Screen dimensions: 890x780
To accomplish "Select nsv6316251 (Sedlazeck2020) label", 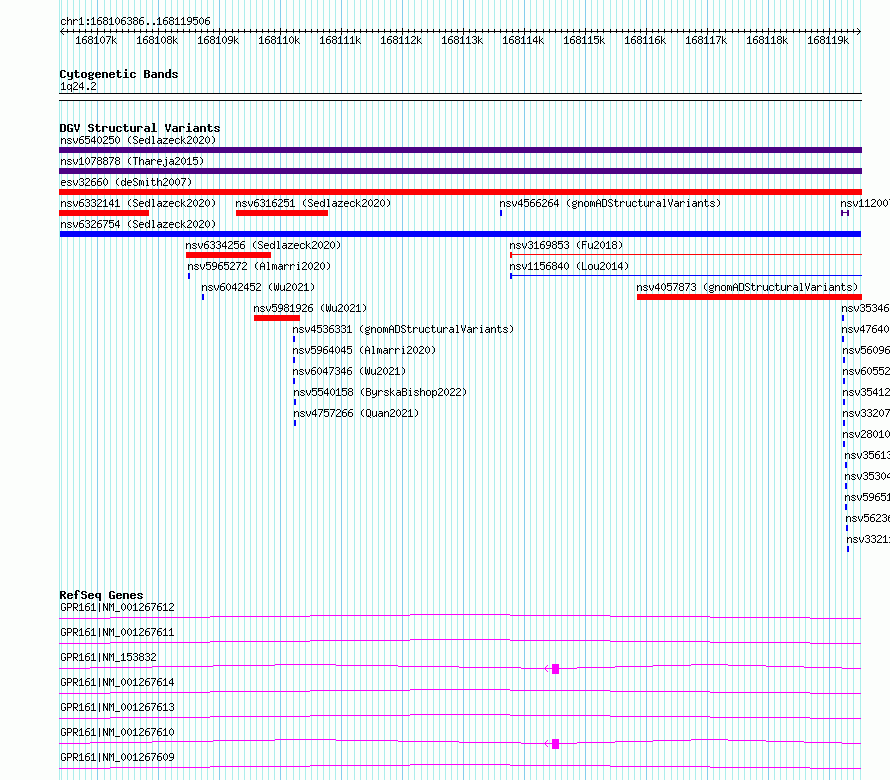I will tap(313, 203).
